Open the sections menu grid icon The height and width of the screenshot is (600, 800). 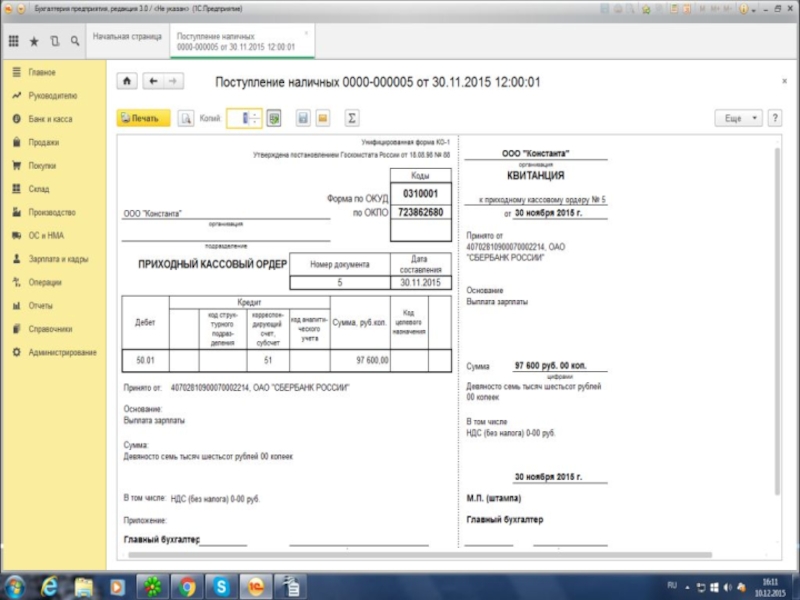[14, 42]
